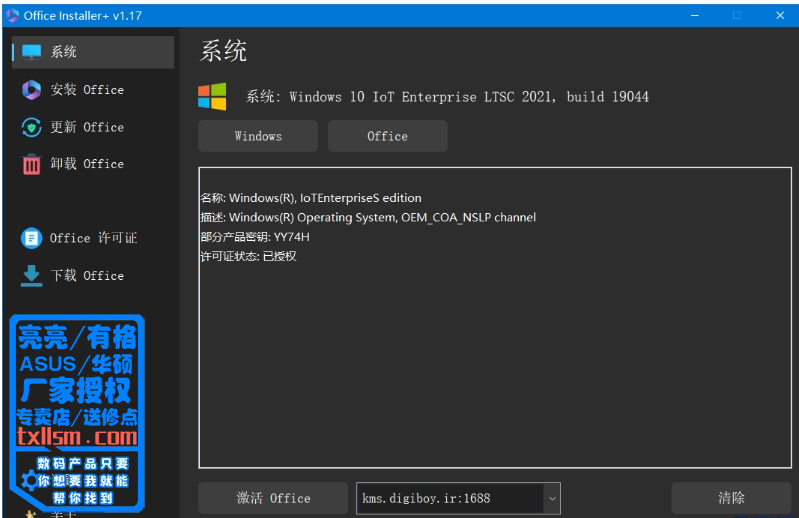Switch to 更新 Office page
This screenshot has width=799, height=518.
(93, 127)
